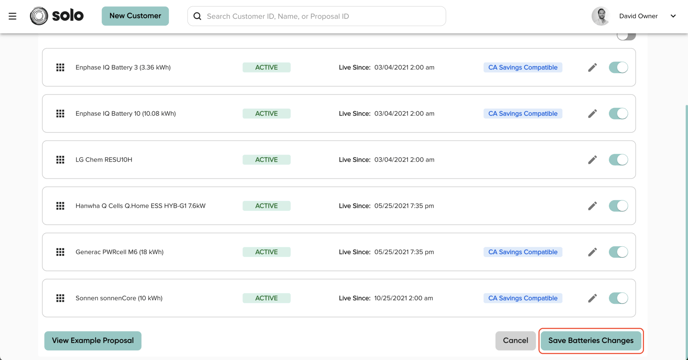
Task: Save Batteries Changes
Action: point(591,341)
